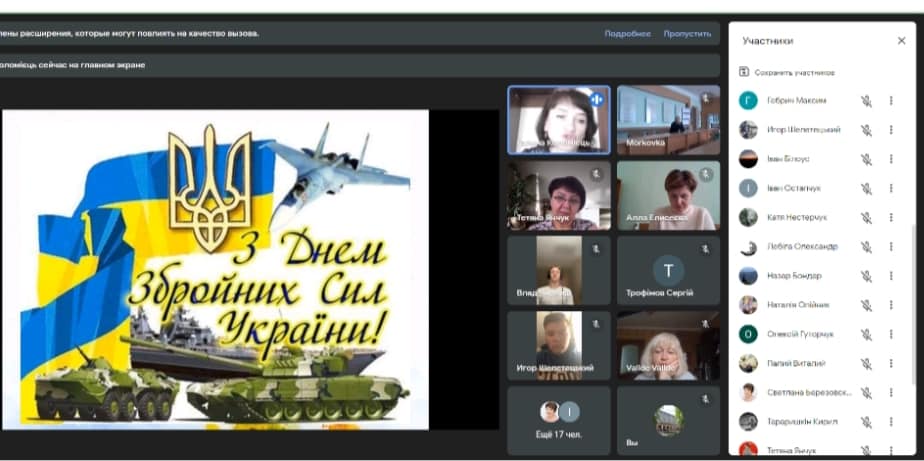This screenshot has height=461, width=924.
Task: Click the gray І avatar of Іван Остапчук
Action: click(748, 189)
